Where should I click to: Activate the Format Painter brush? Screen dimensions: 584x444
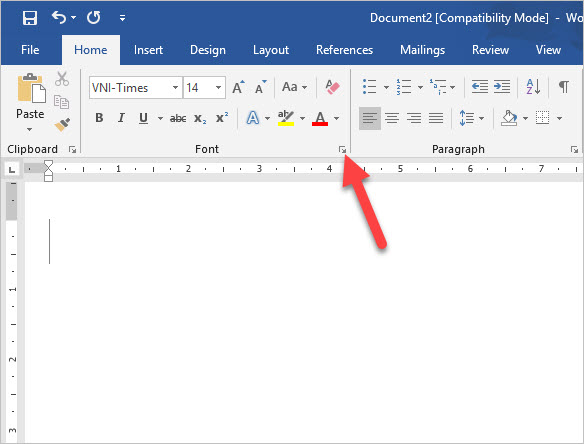click(x=62, y=125)
